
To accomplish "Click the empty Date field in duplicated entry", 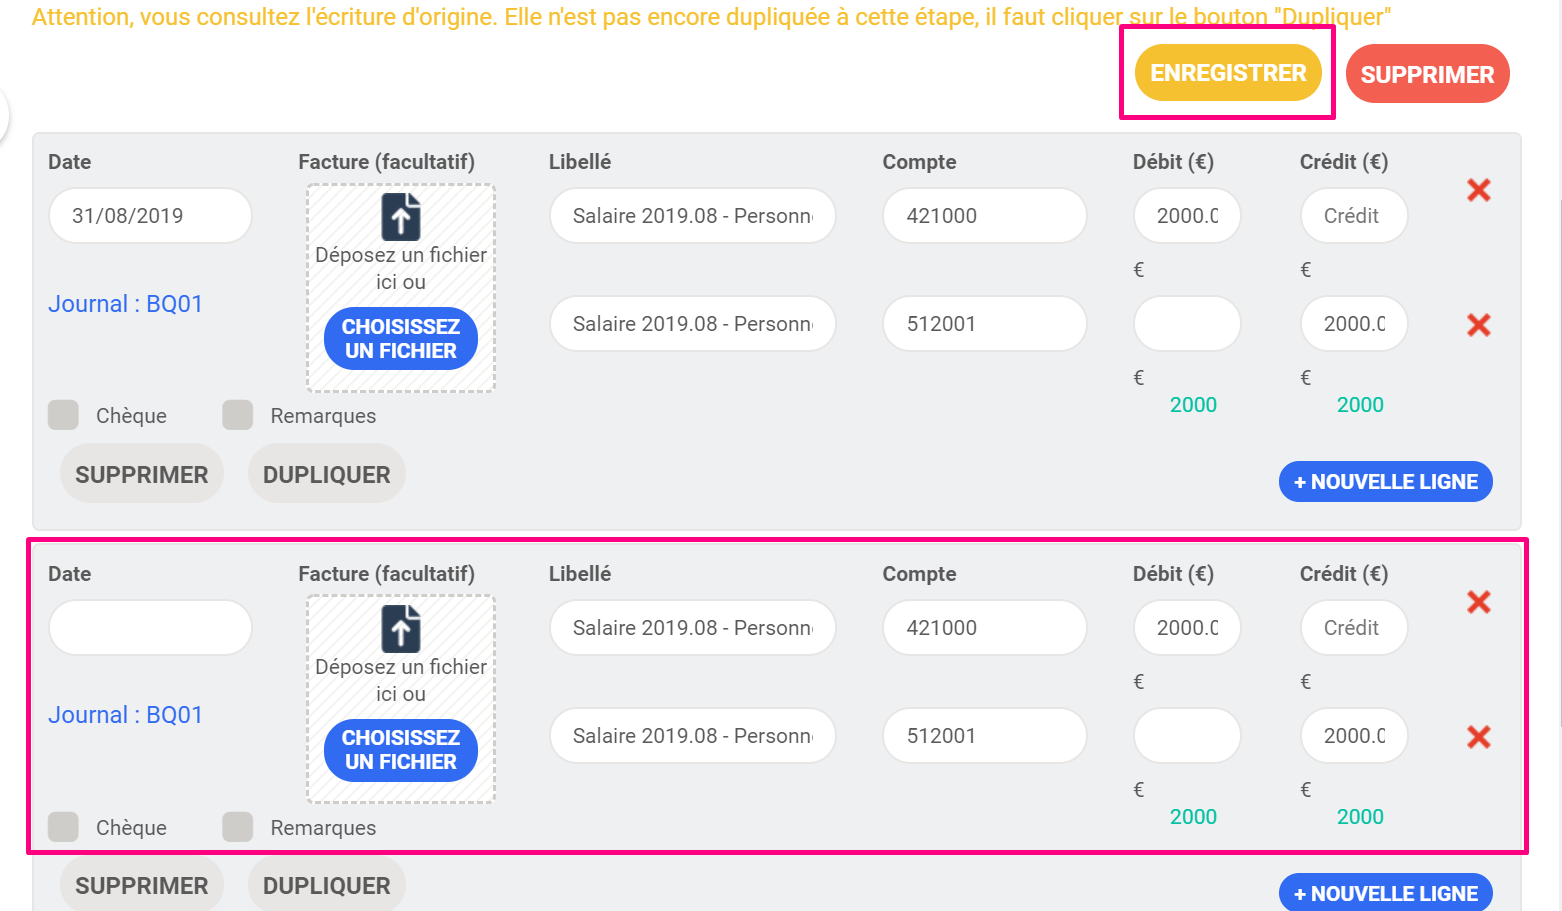I will 150,628.
